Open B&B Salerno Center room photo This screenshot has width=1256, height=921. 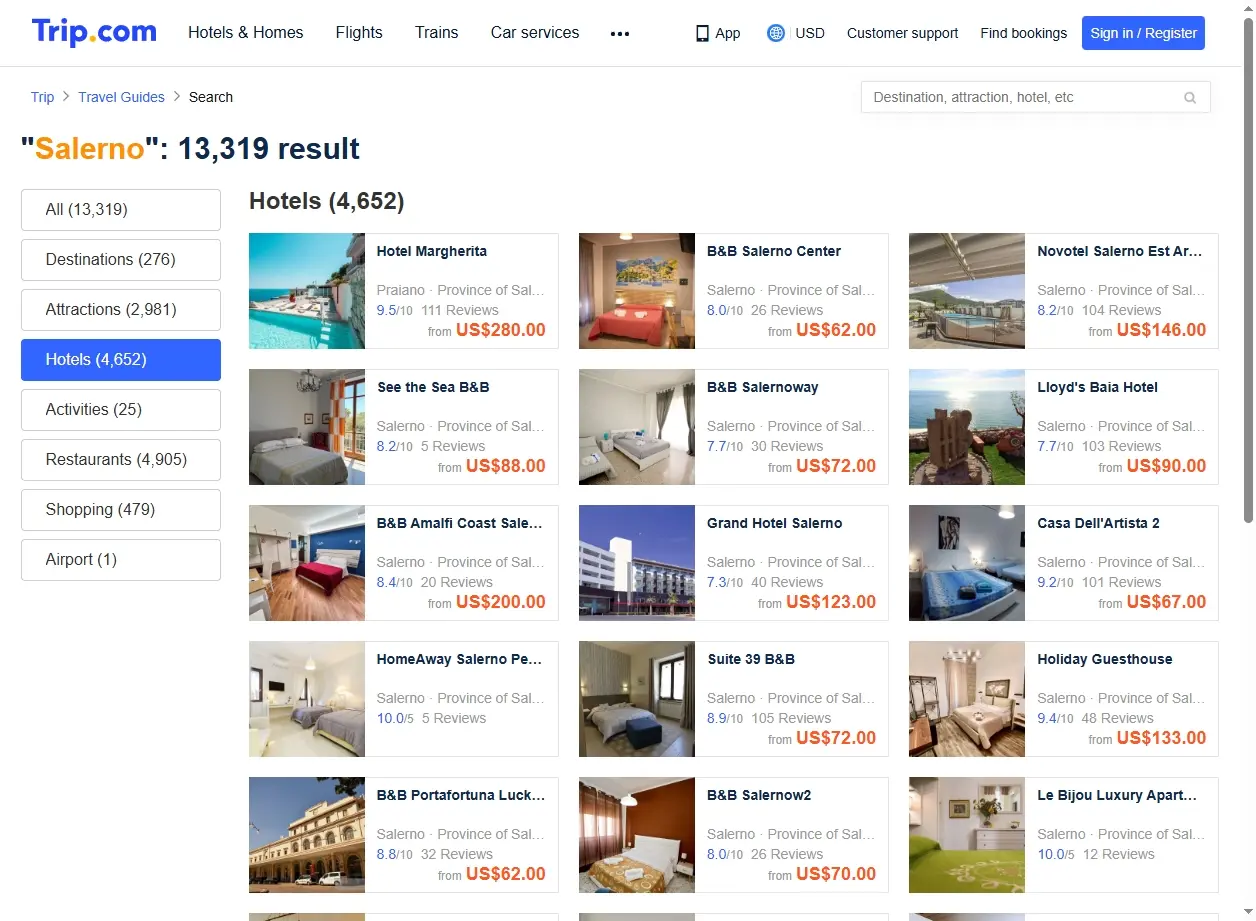pyautogui.click(x=637, y=291)
